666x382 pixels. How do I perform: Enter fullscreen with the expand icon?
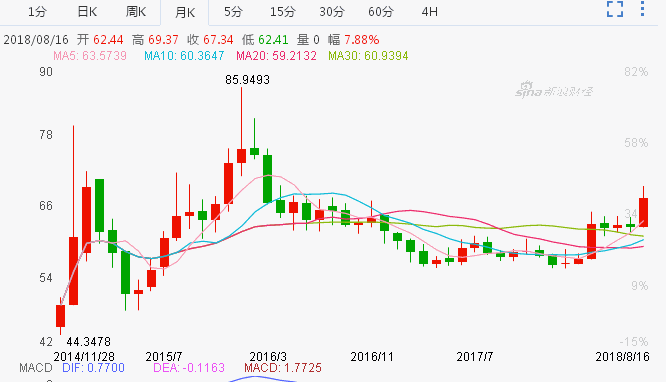point(615,9)
